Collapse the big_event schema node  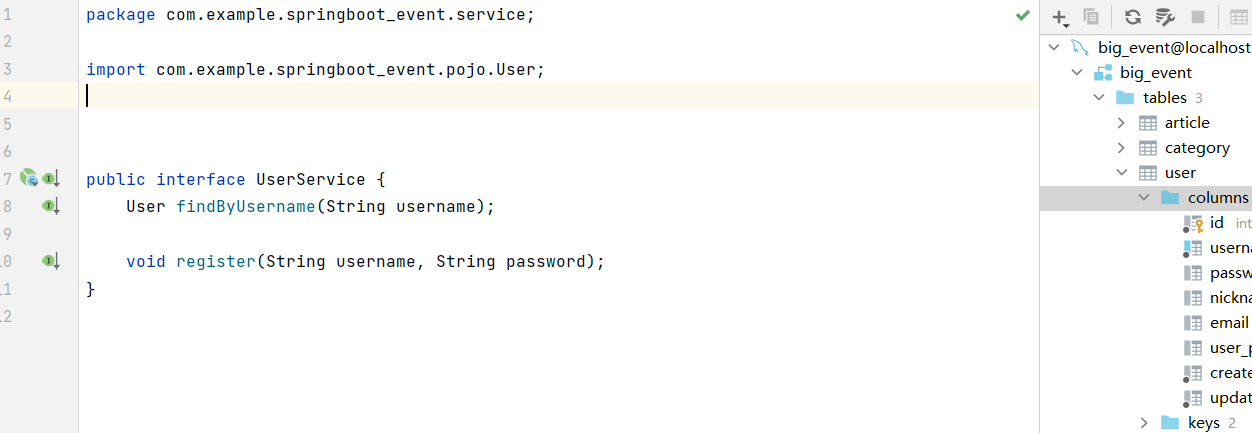click(1076, 72)
